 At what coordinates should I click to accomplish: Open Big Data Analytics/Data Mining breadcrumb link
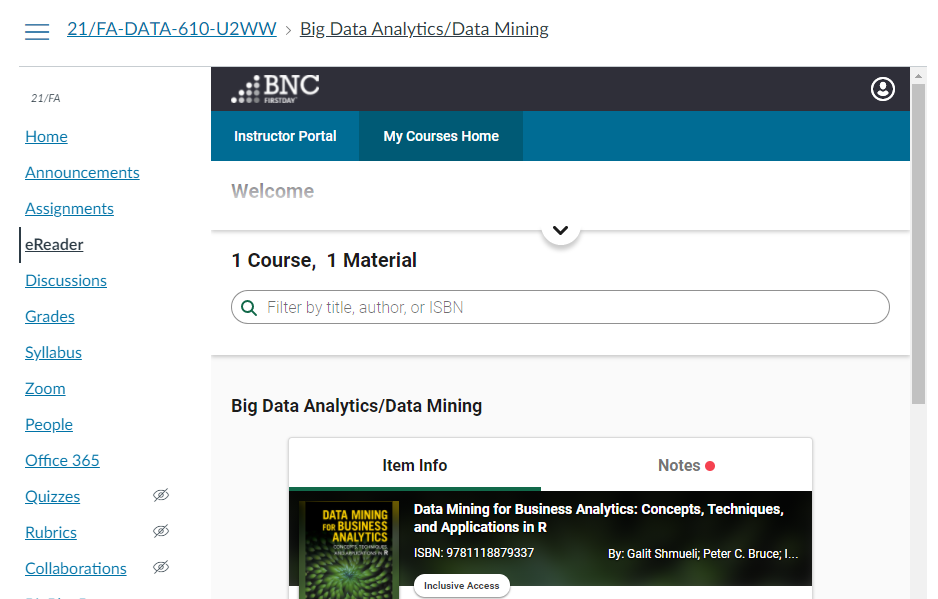pos(424,29)
